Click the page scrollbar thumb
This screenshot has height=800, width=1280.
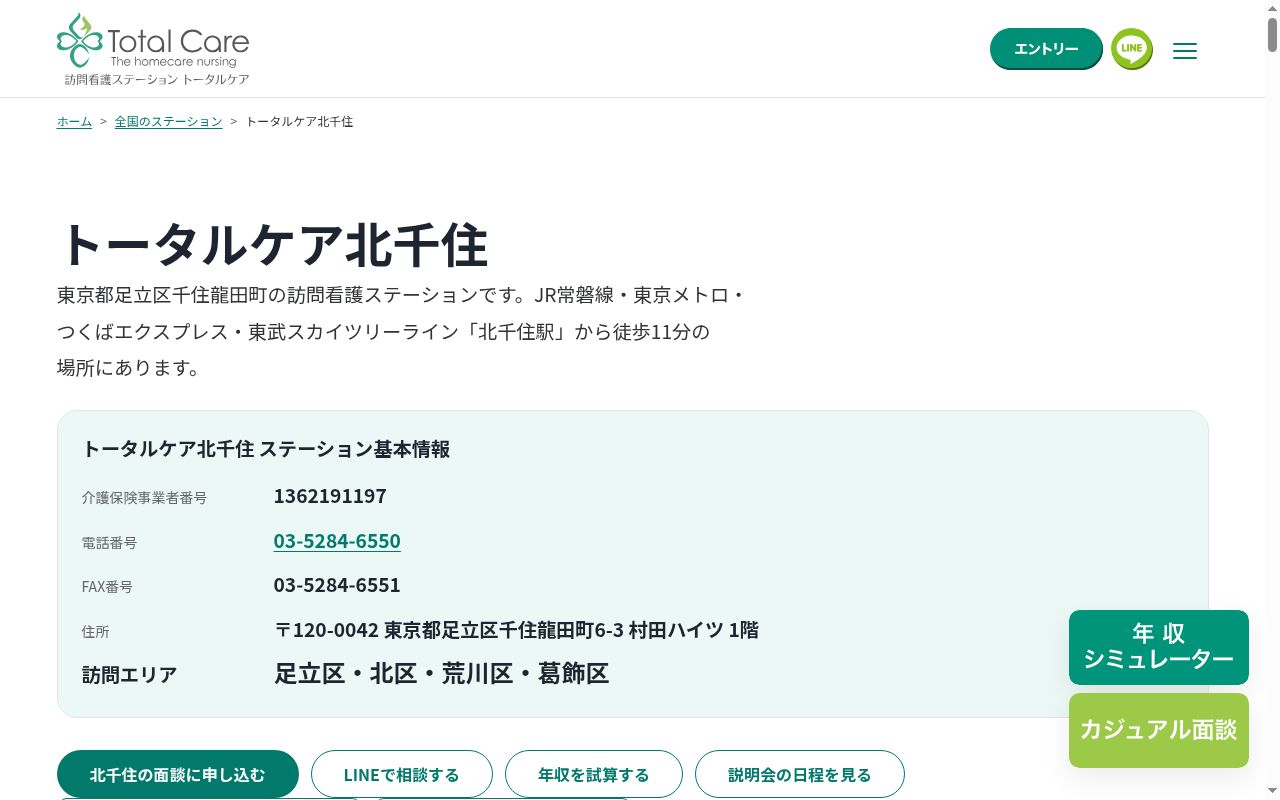click(x=1272, y=36)
